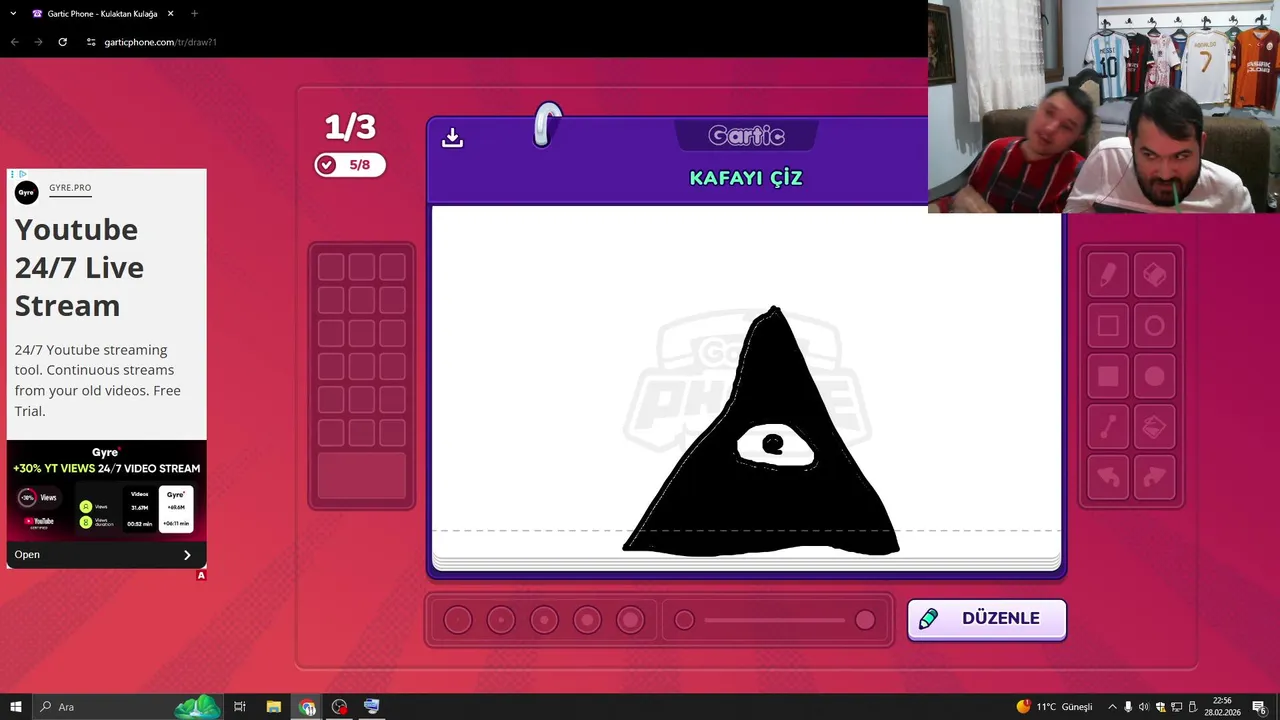The height and width of the screenshot is (720, 1280).
Task: Open the large custom color box below palette
Action: pyautogui.click(x=362, y=475)
